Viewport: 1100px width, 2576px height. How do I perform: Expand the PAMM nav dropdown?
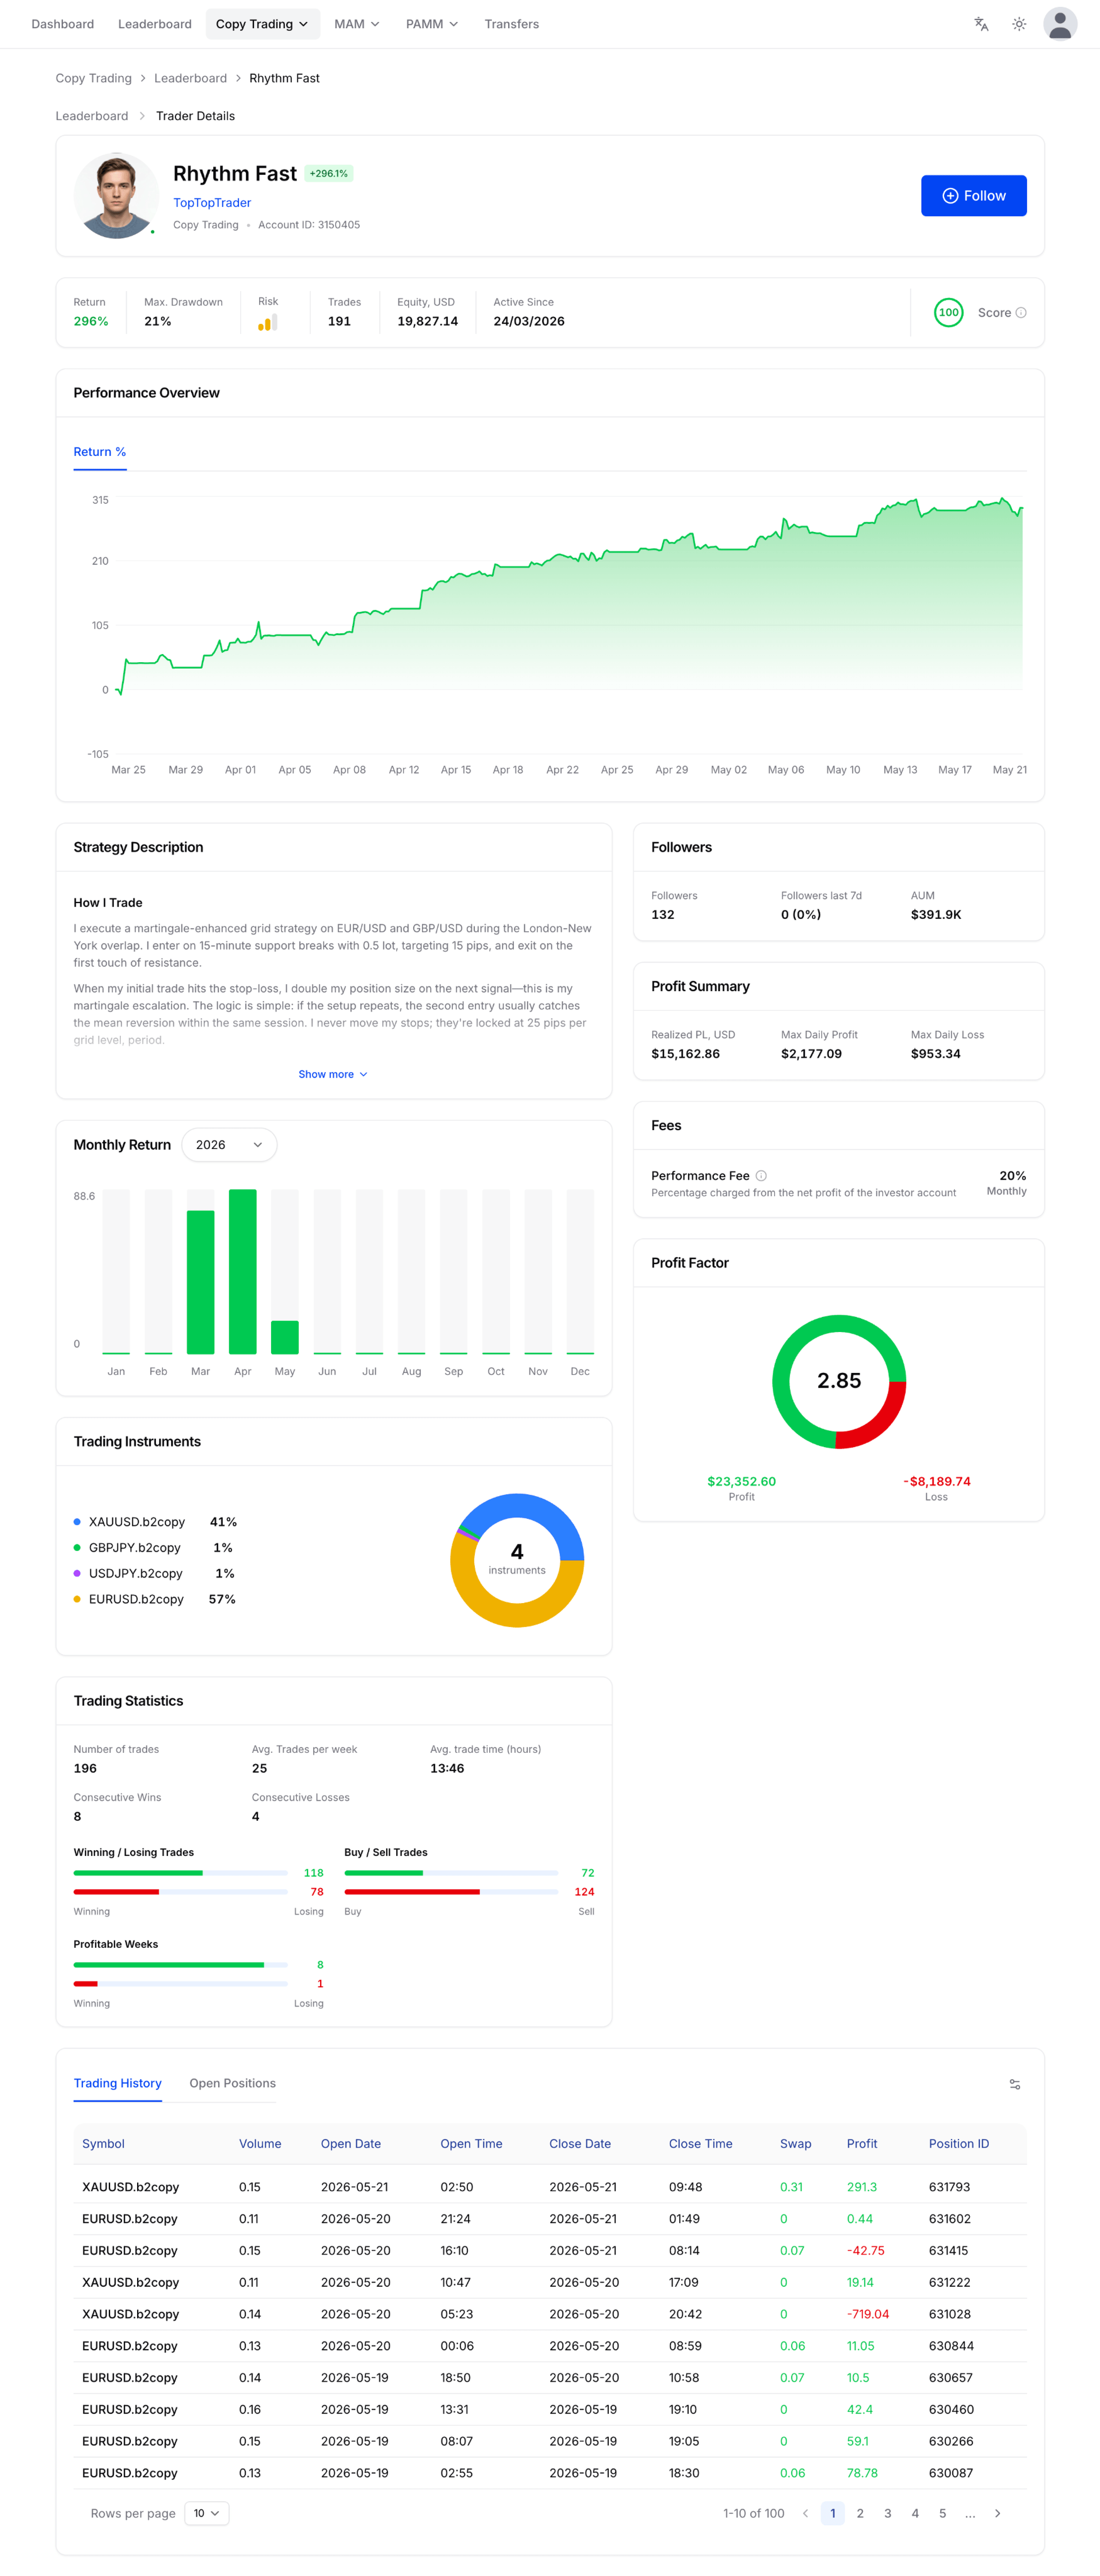coord(432,24)
